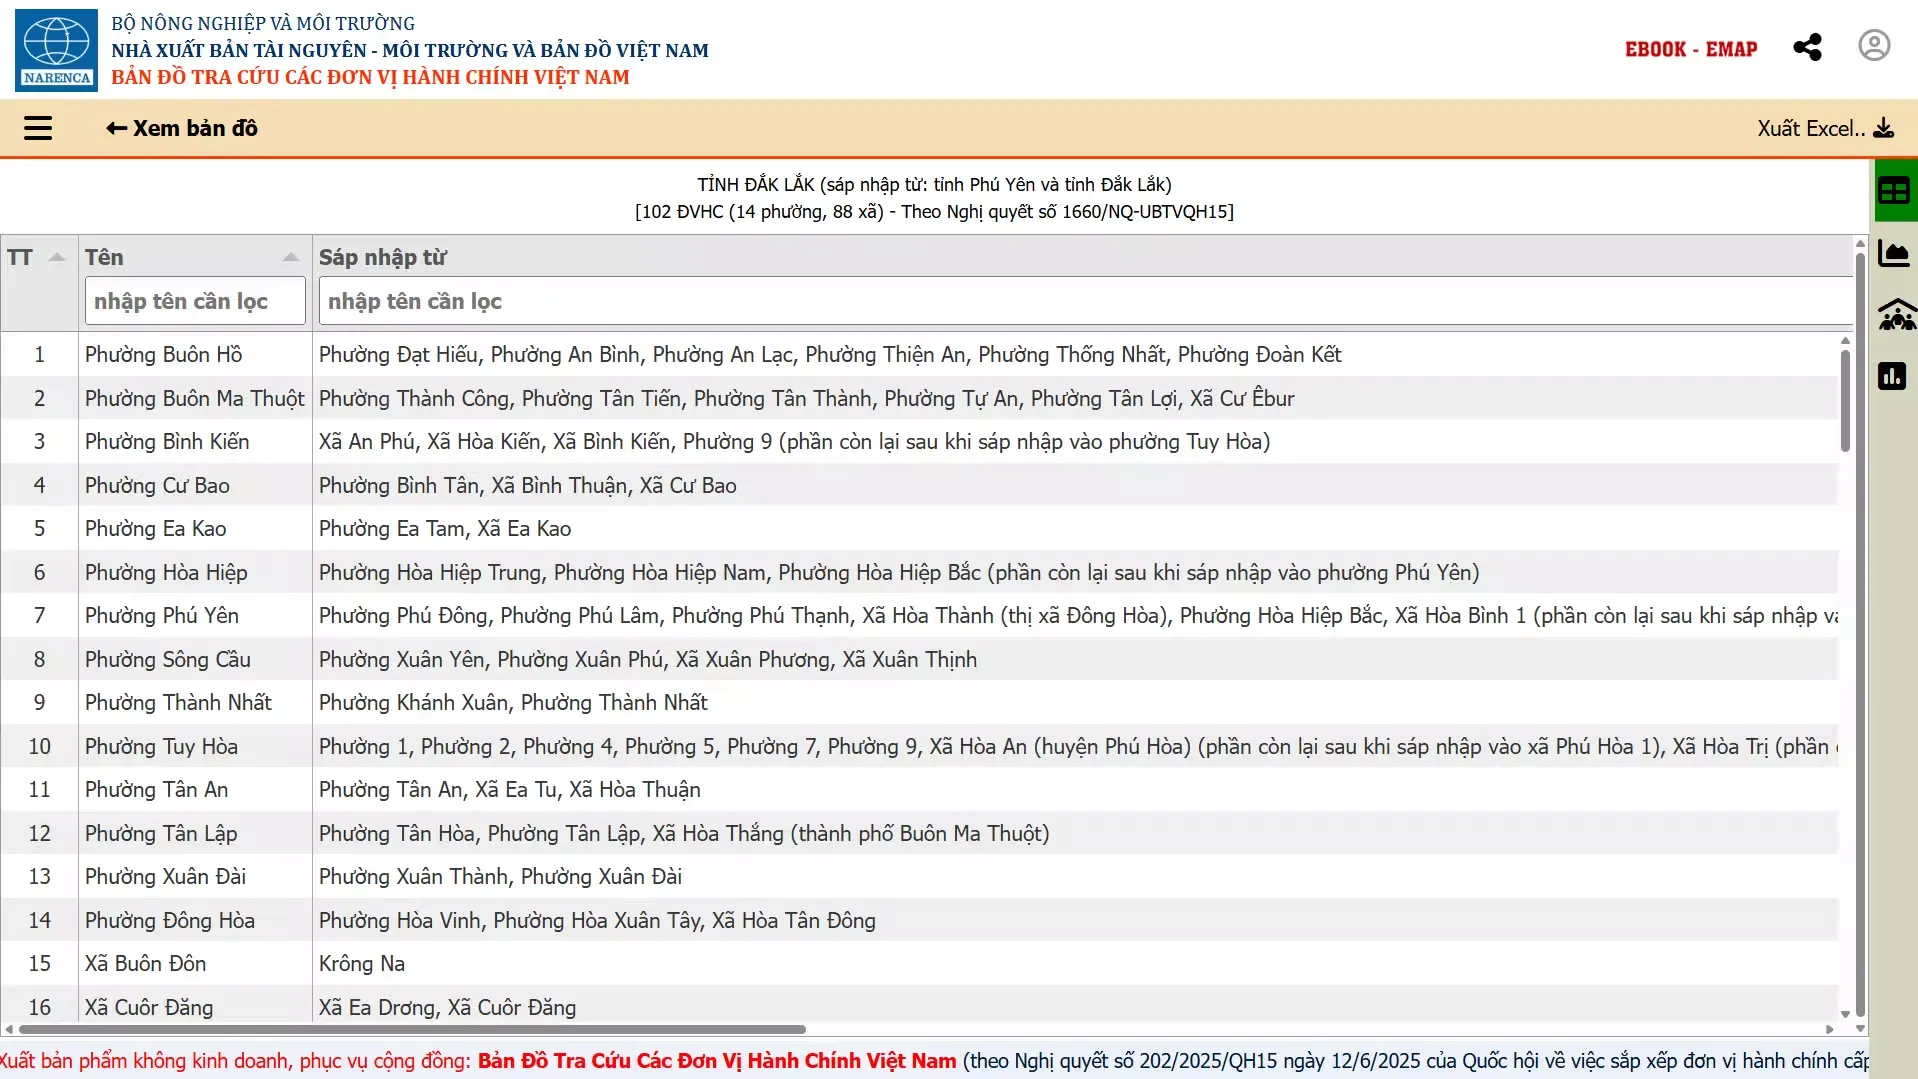Open the hamburger menu
The image size is (1918, 1079).
38,128
